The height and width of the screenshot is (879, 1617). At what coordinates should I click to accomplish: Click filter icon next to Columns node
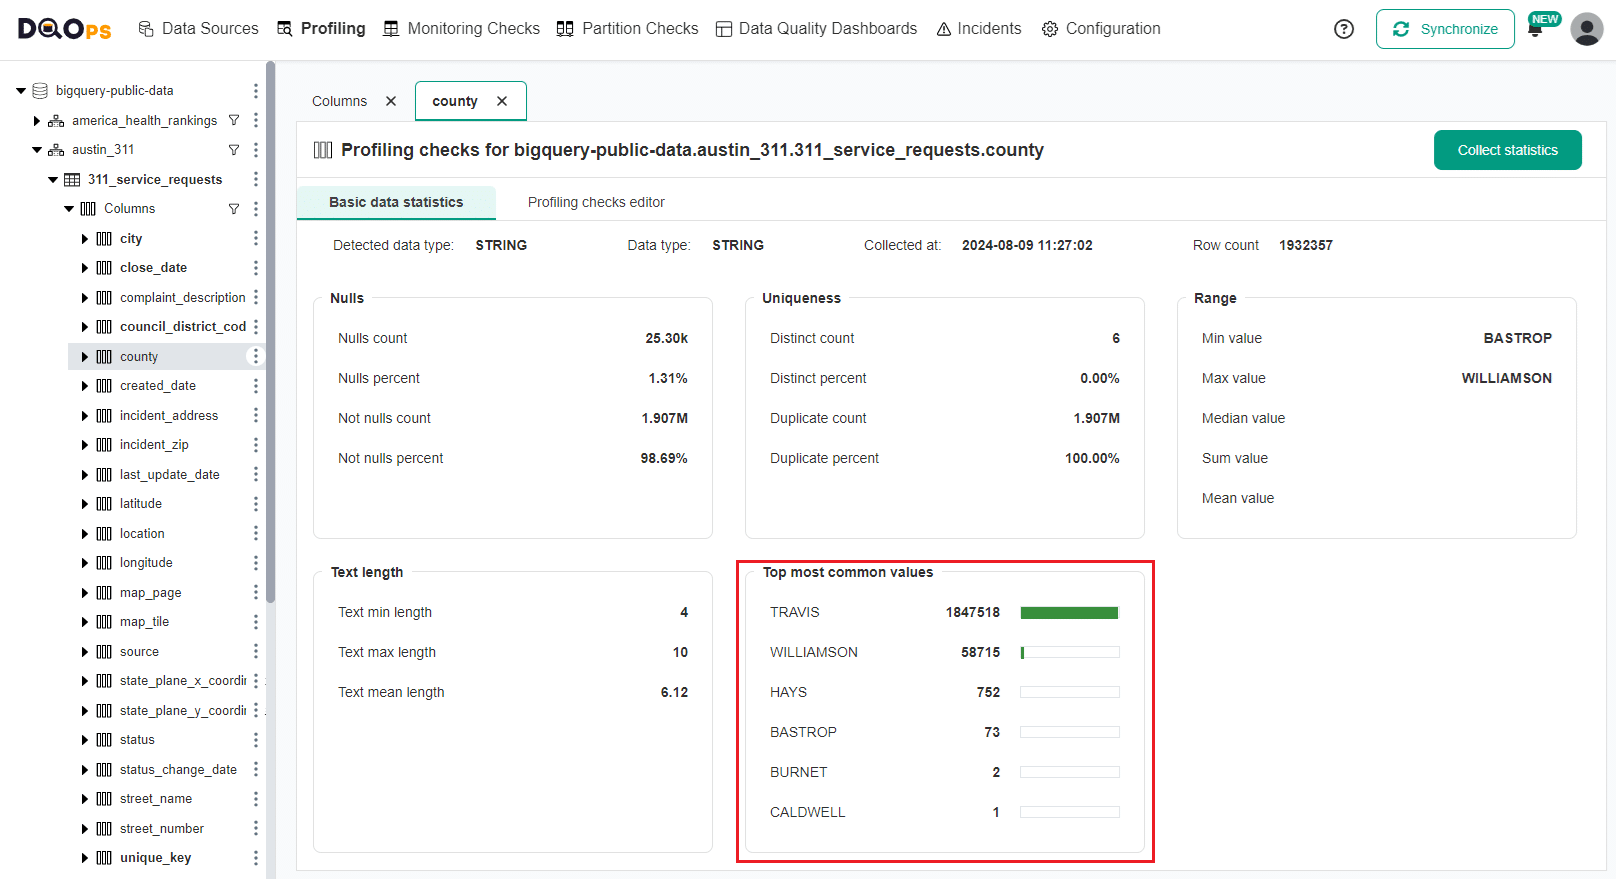pos(234,209)
